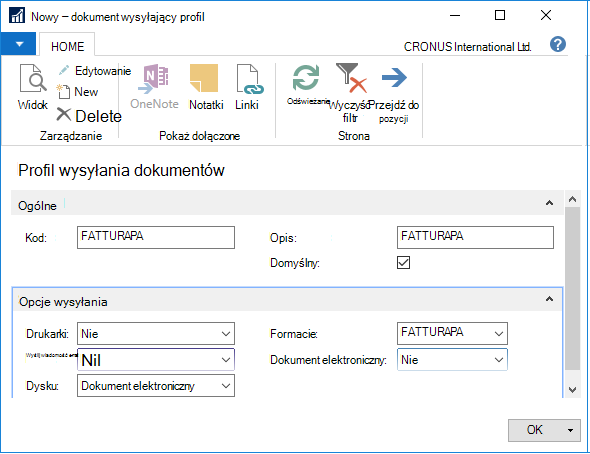Click the scrollbar up arrow

coord(572,199)
